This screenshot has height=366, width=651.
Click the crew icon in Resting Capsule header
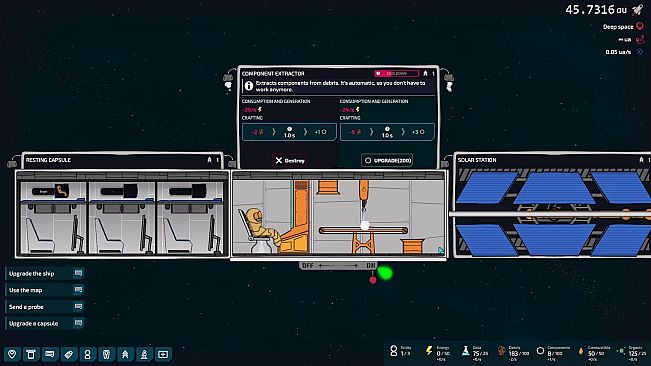tap(209, 160)
